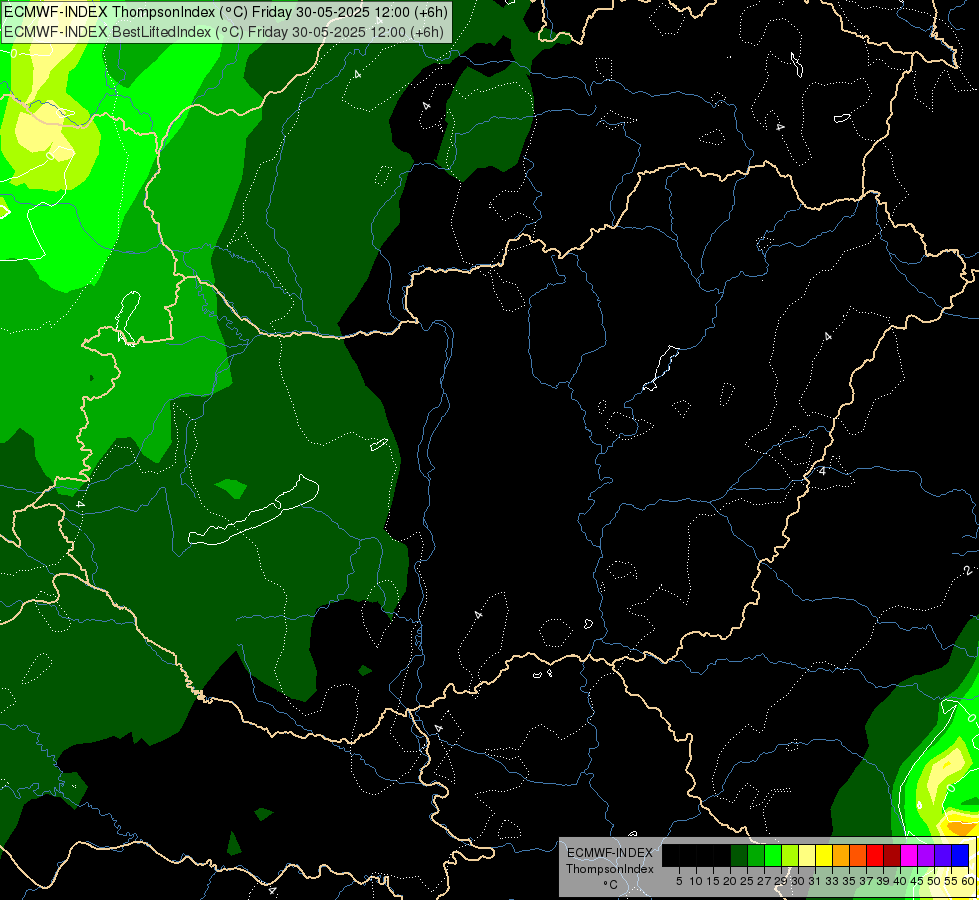Pick the yellow-green 29–30 legend swatch
979x900 pixels.
click(x=790, y=855)
